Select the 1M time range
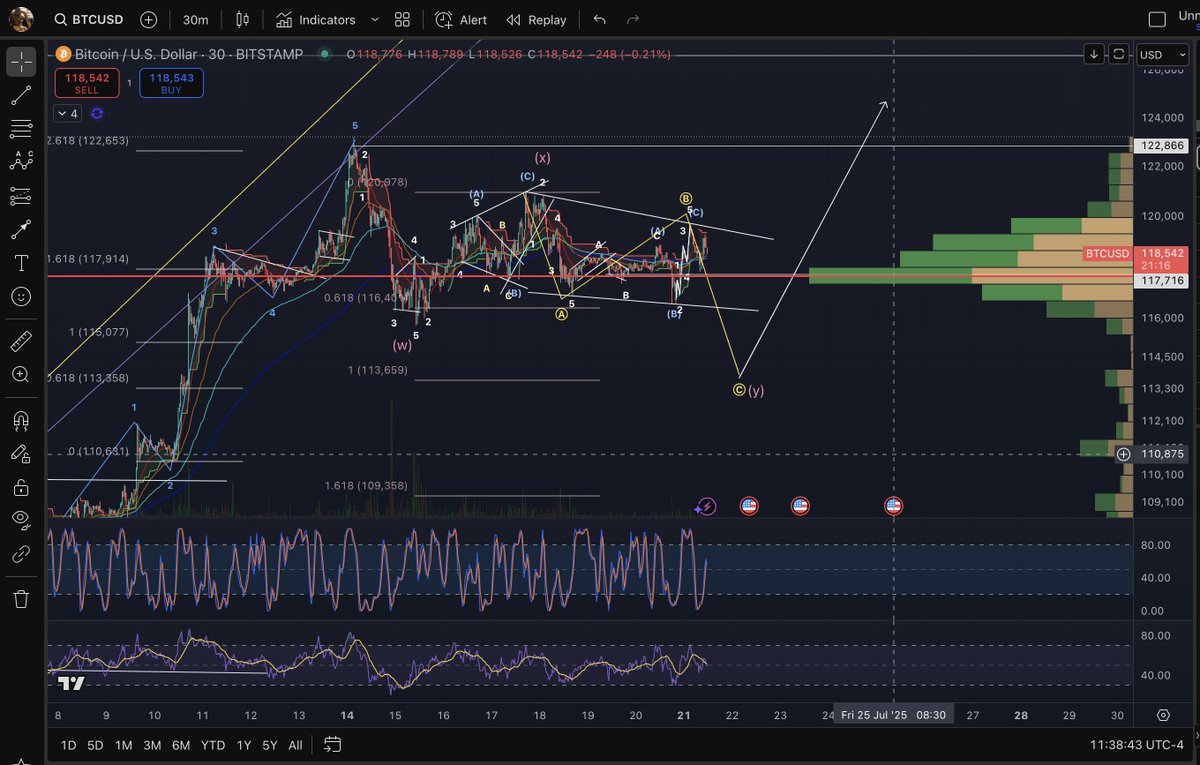Viewport: 1200px width, 765px height. click(123, 745)
